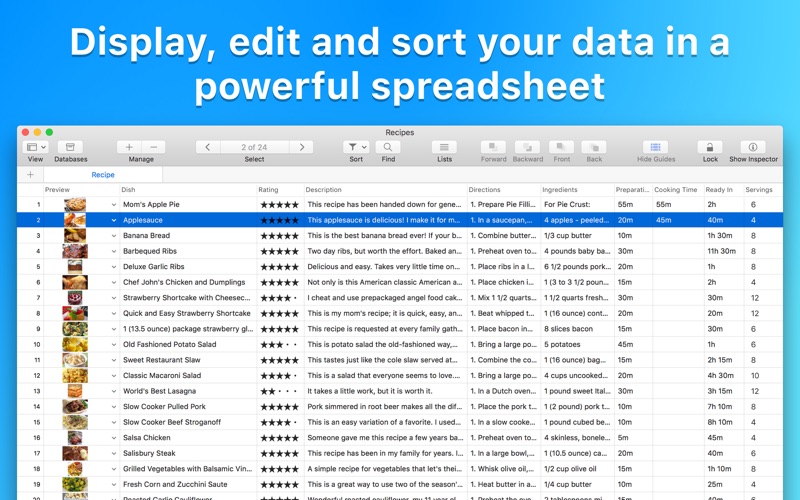
Task: Open Mom's Apple Pie preview thumbnail
Action: pyautogui.click(x=75, y=205)
